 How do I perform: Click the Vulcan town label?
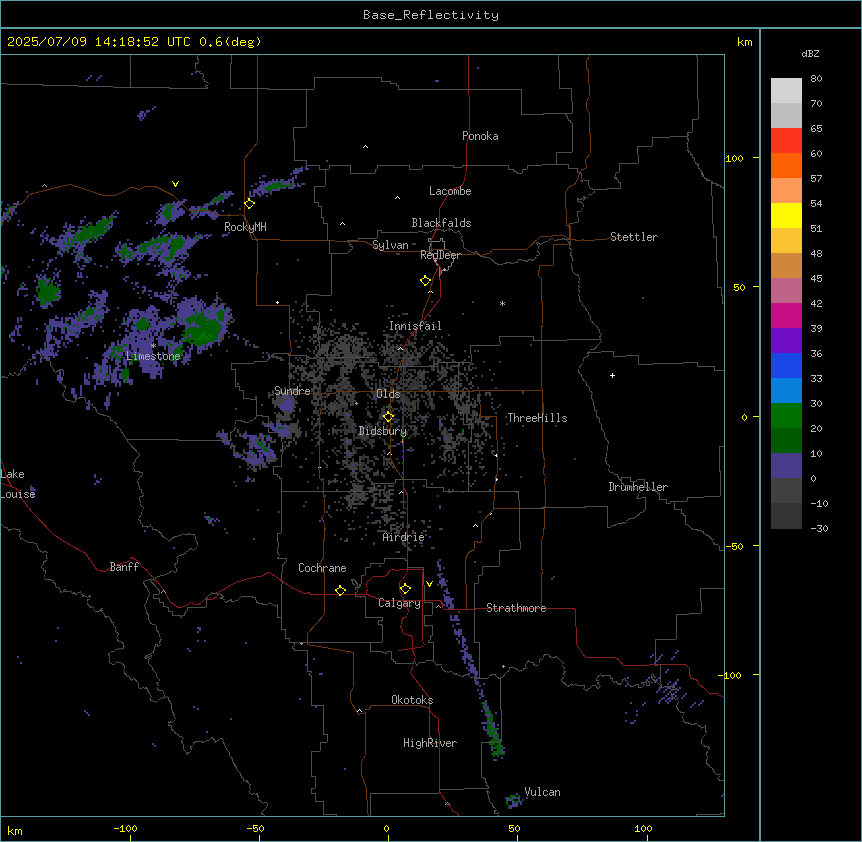(543, 792)
